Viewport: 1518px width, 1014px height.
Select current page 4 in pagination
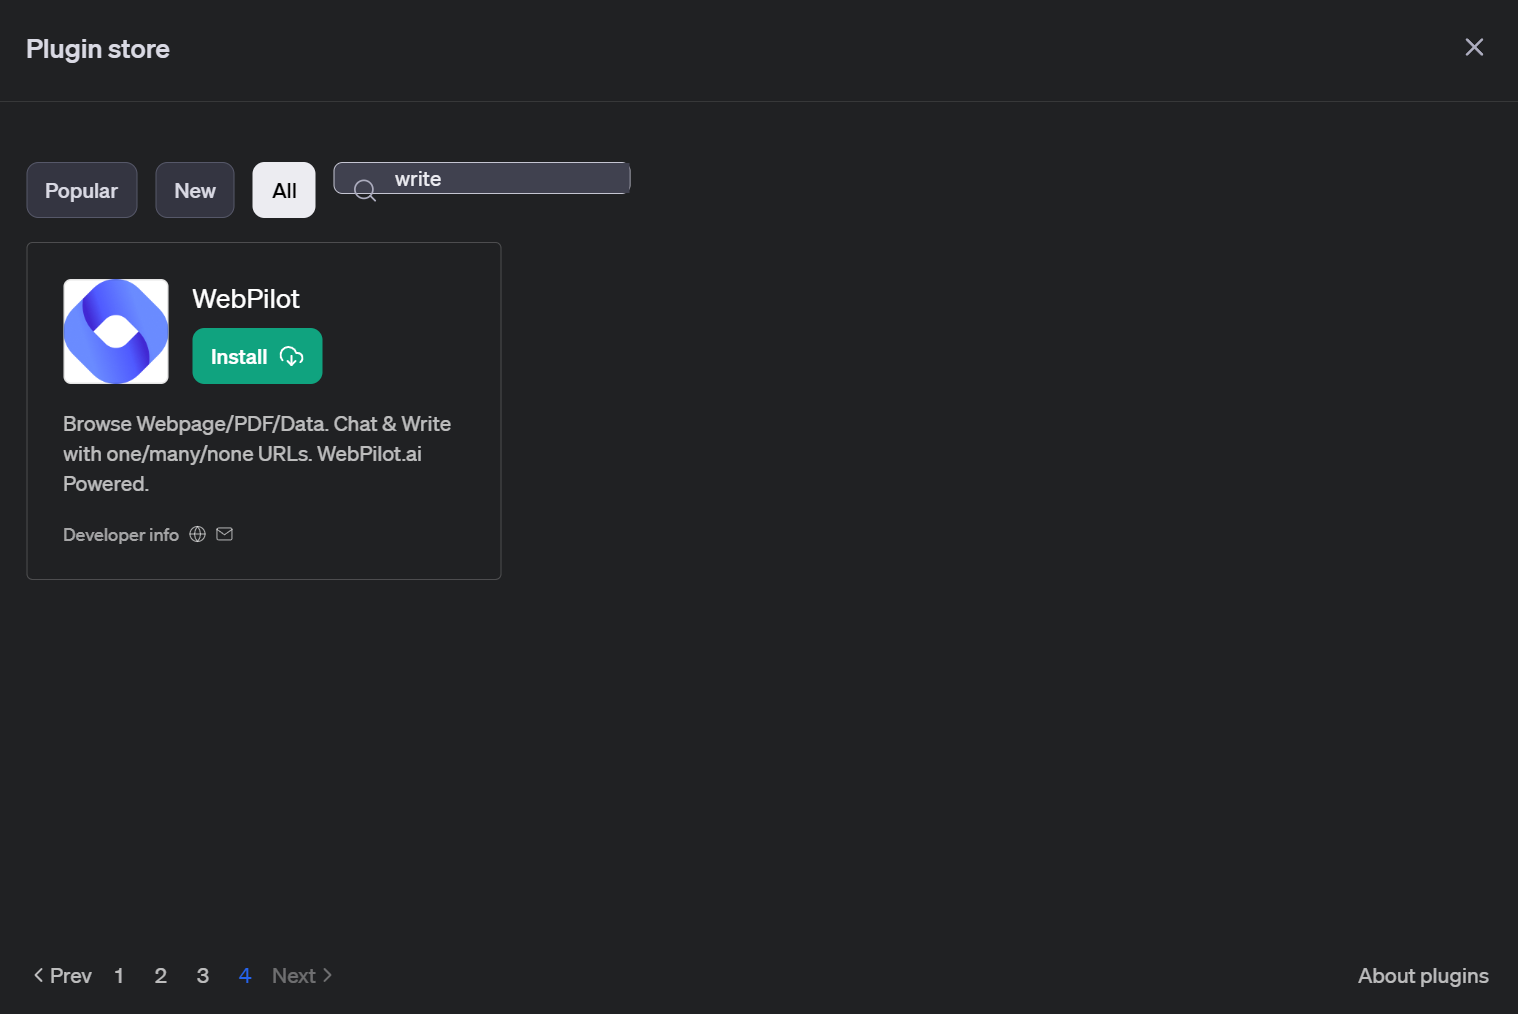(244, 975)
